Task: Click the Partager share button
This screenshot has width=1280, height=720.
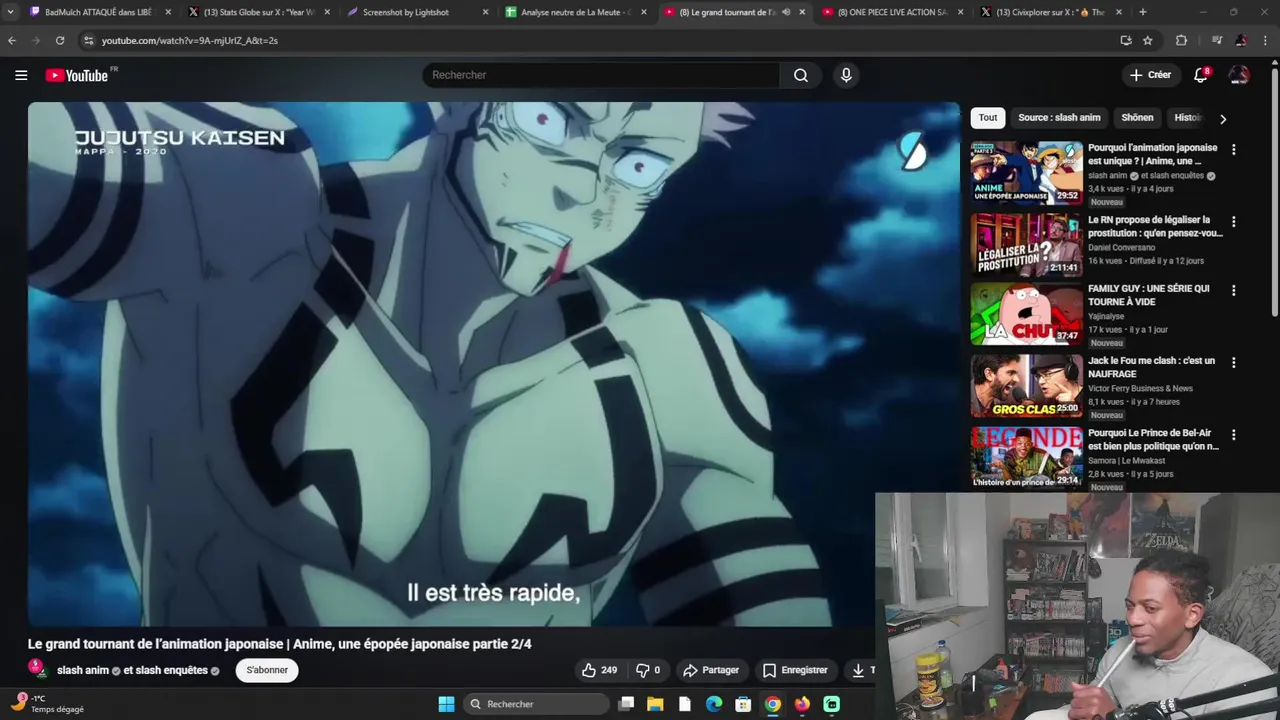Action: [710, 670]
